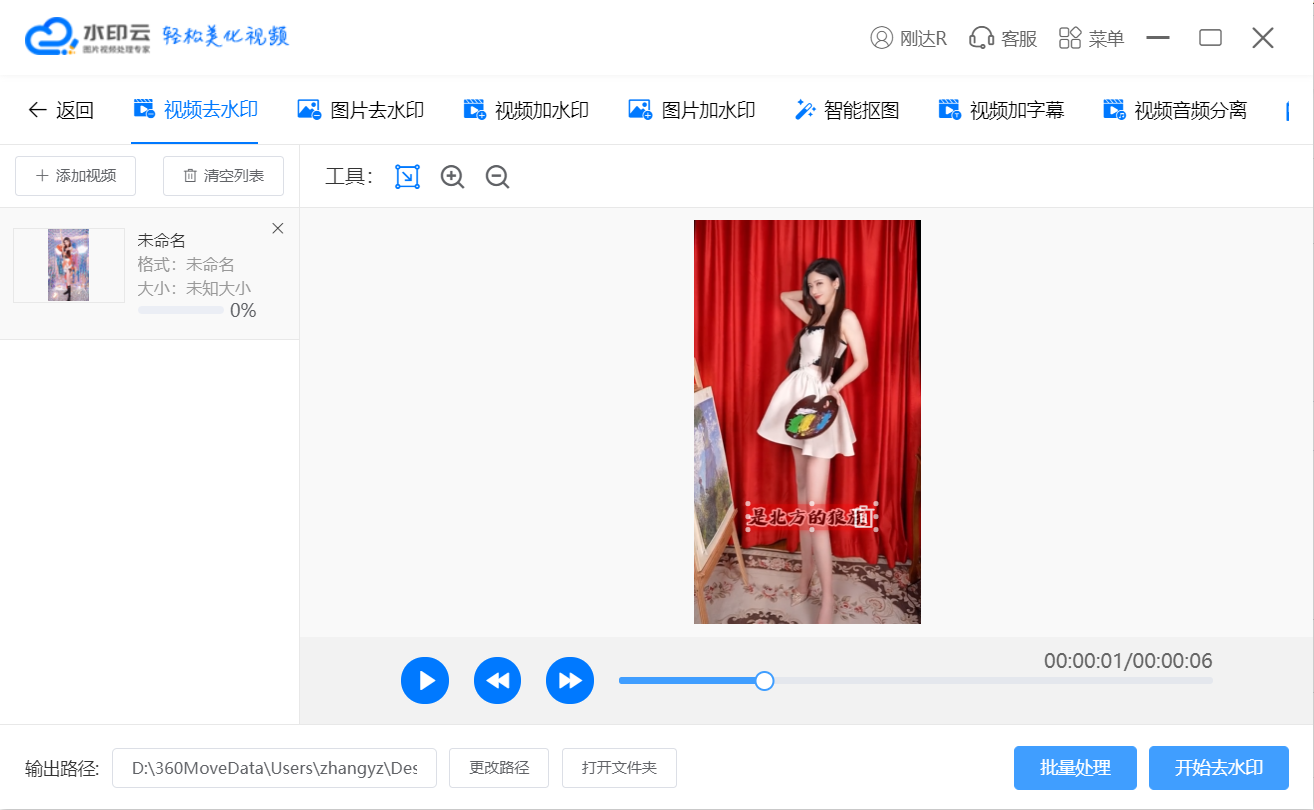Remove the 未命名 video from list

[278, 229]
